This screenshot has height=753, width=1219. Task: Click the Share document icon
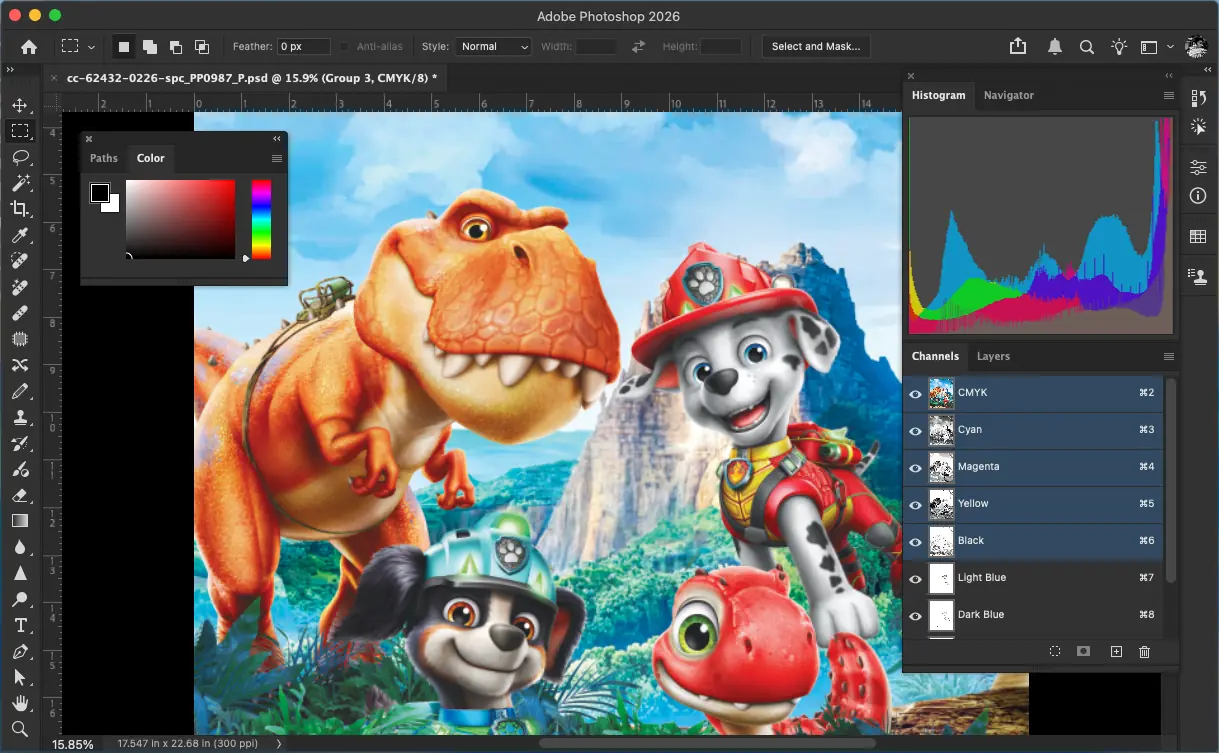coord(1018,46)
